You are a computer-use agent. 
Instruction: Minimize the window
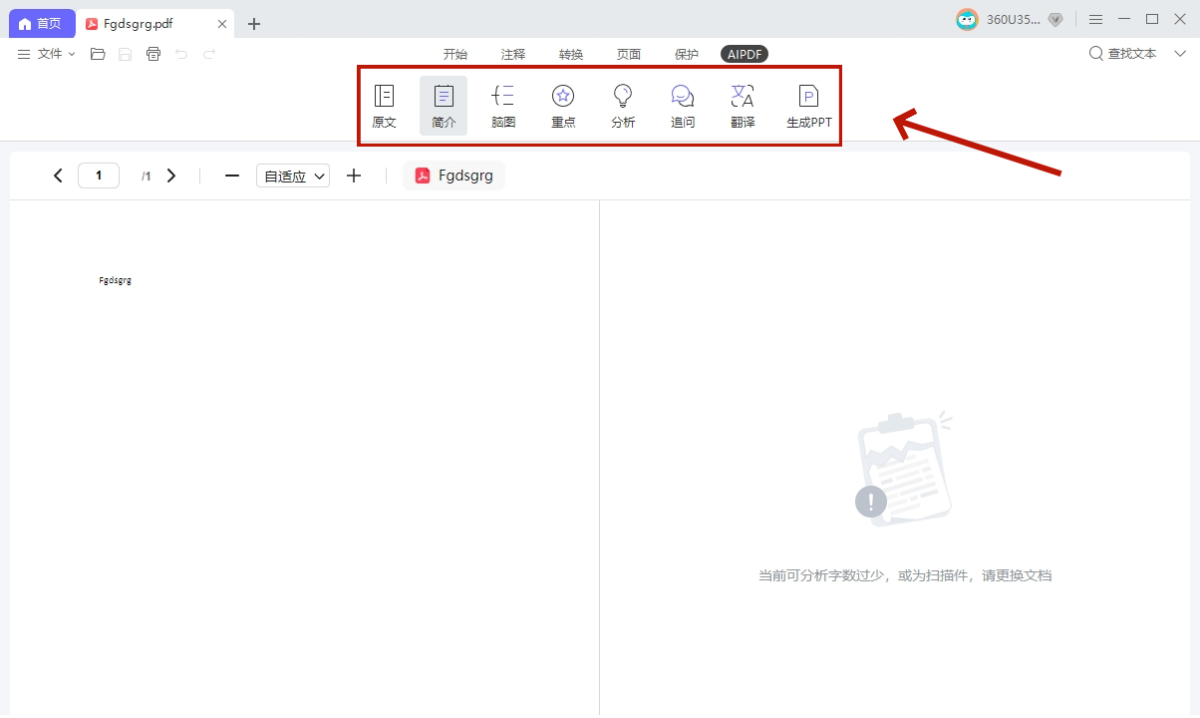1124,19
